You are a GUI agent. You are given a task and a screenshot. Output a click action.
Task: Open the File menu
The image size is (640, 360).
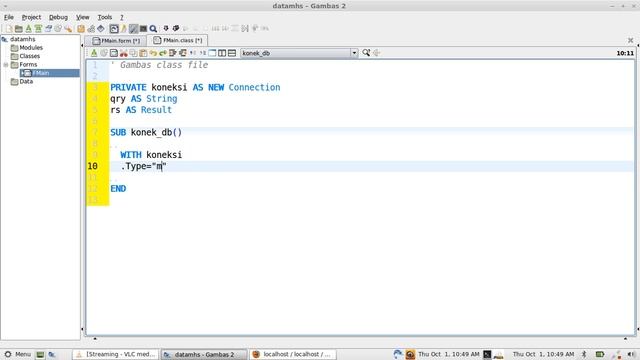[x=9, y=17]
